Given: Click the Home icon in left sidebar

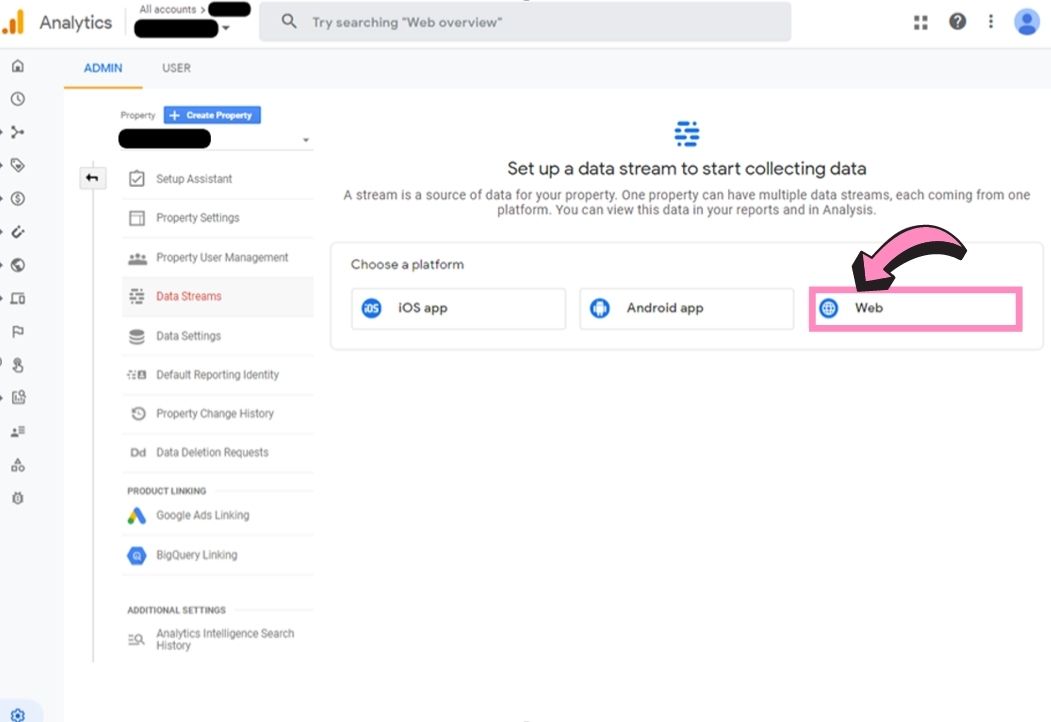Looking at the screenshot, I should 17,67.
